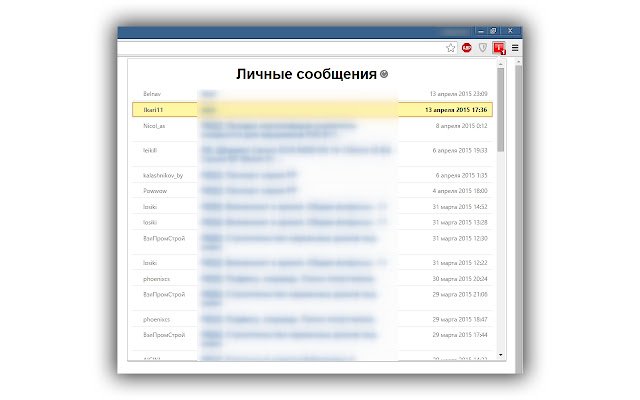Open the browser hamburger menu
The image size is (640, 400).
[x=515, y=48]
